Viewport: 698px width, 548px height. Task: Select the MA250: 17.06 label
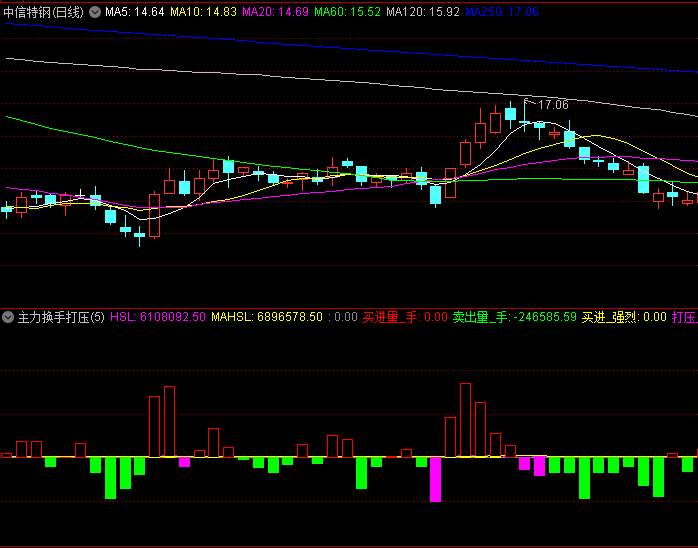tap(502, 12)
